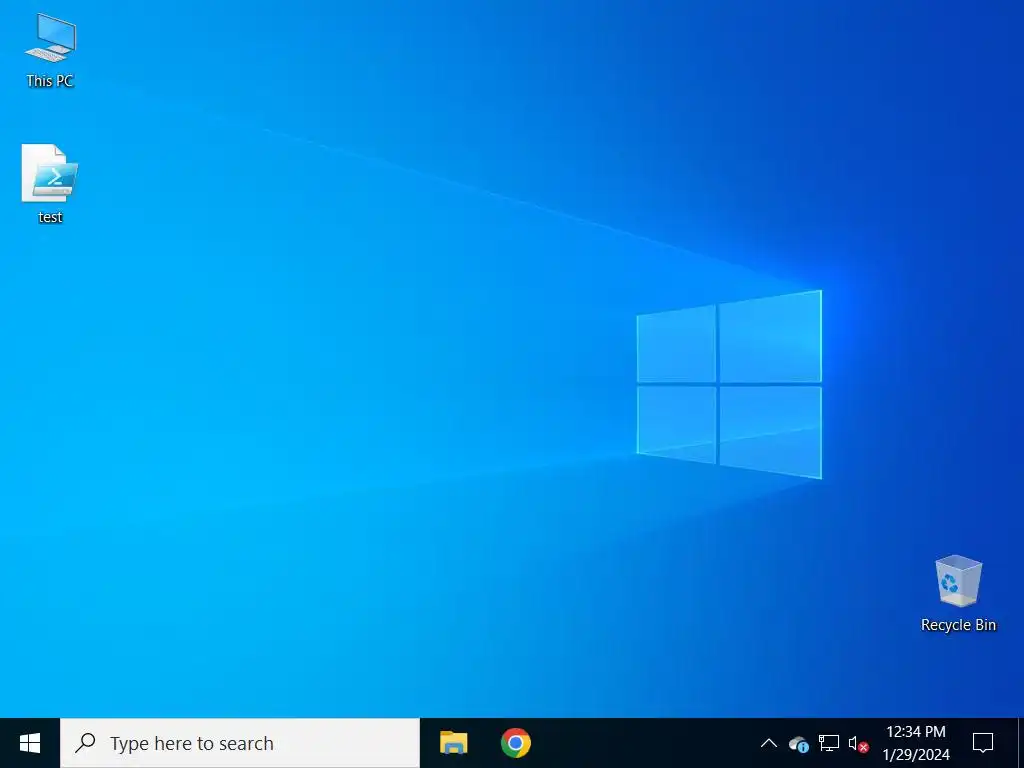Click the Show desktop strip
The width and height of the screenshot is (1024, 768).
pos(1021,743)
